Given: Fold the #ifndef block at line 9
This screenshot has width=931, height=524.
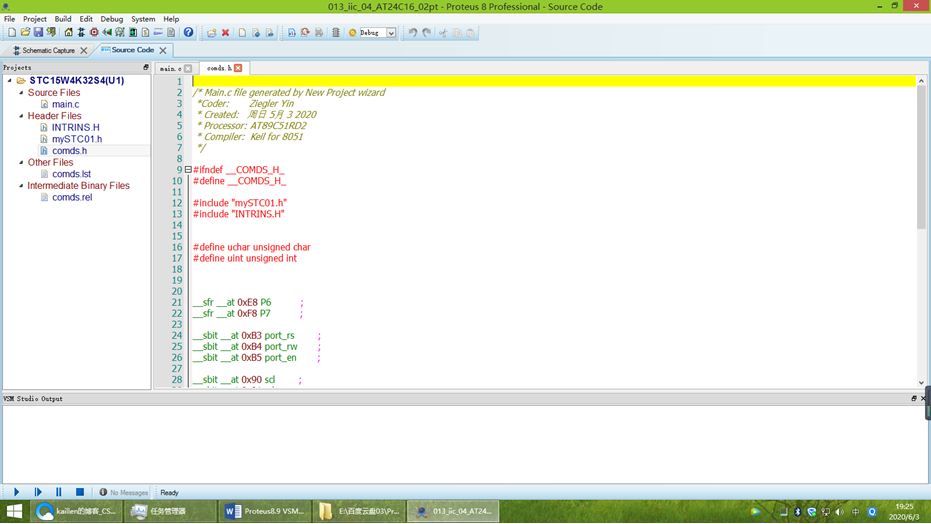Looking at the screenshot, I should tap(188, 170).
